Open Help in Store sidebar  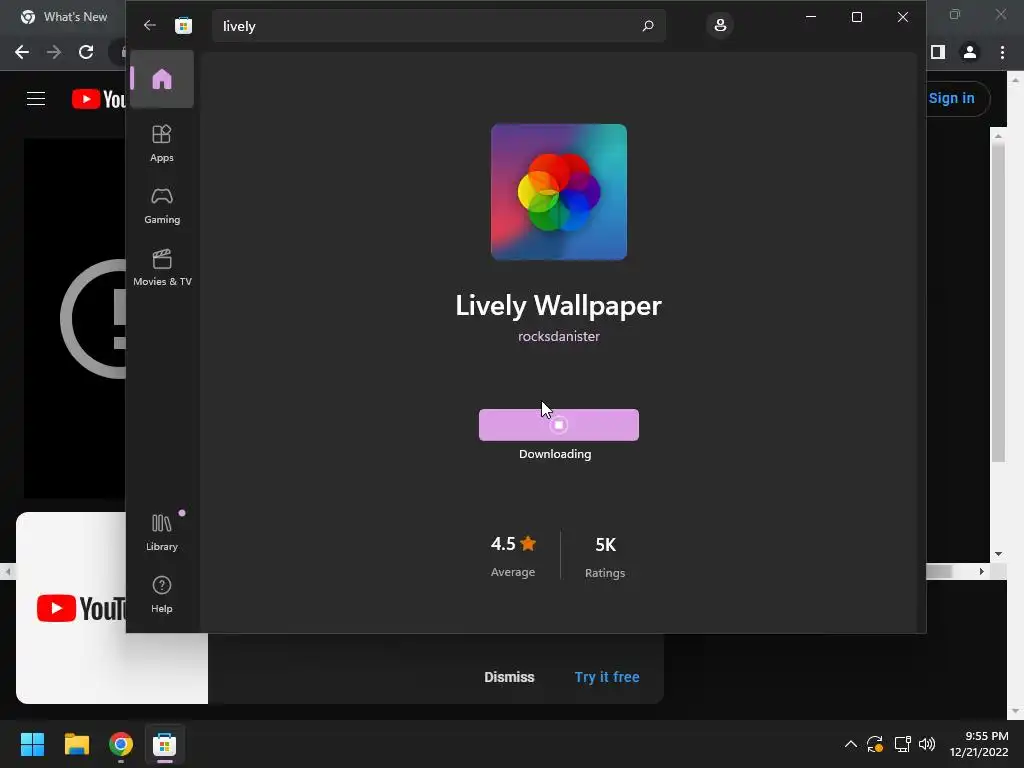(162, 594)
